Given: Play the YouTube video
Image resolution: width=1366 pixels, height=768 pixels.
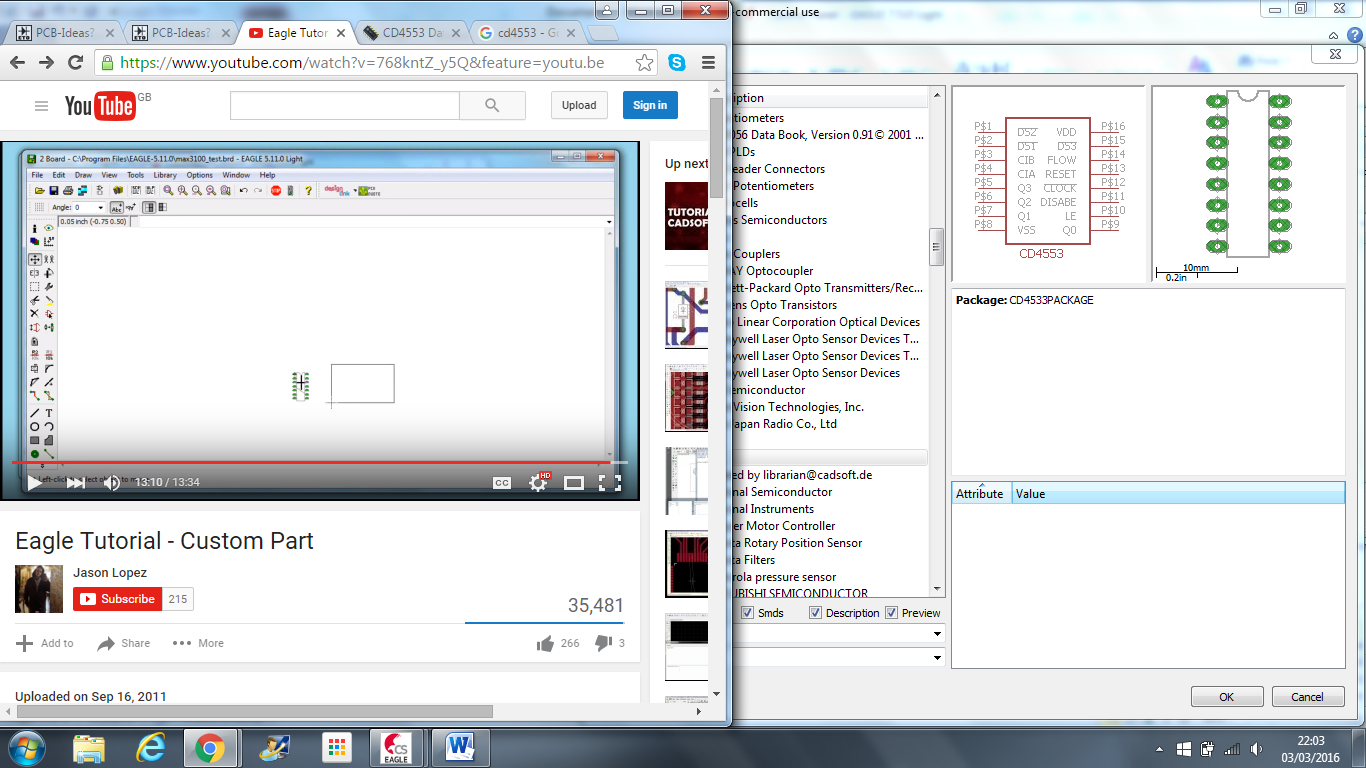Looking at the screenshot, I should pos(35,483).
